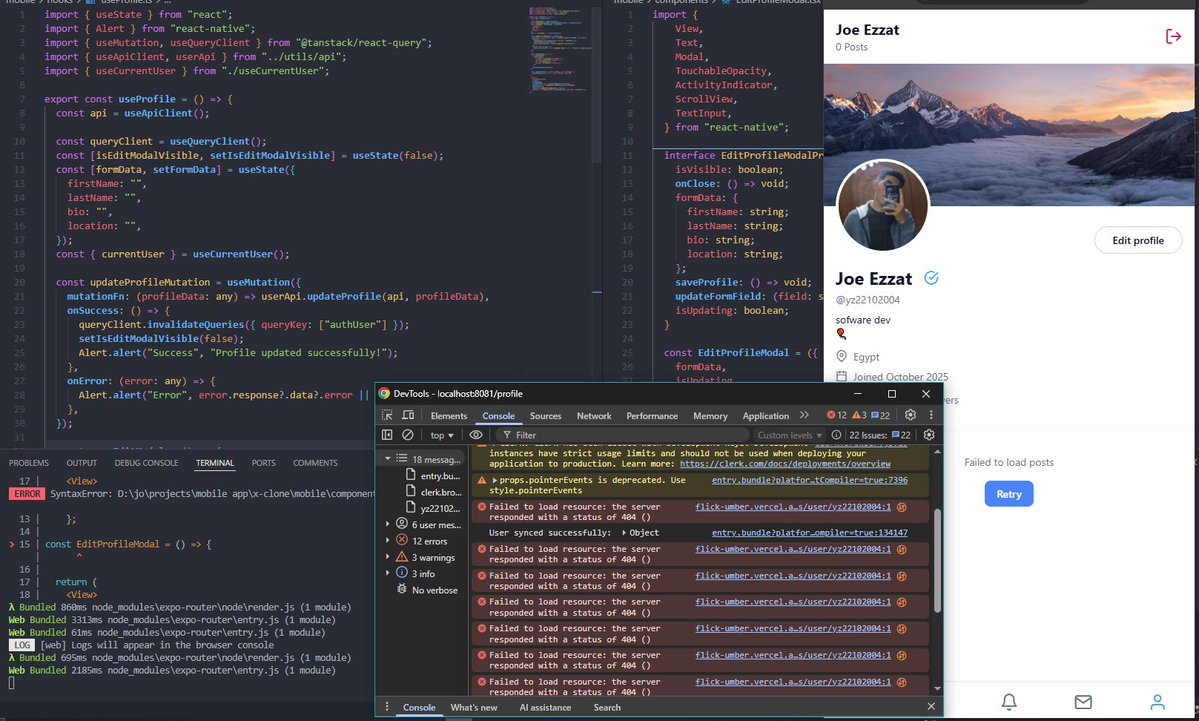Click the info circle next to Custom levels

tap(837, 435)
